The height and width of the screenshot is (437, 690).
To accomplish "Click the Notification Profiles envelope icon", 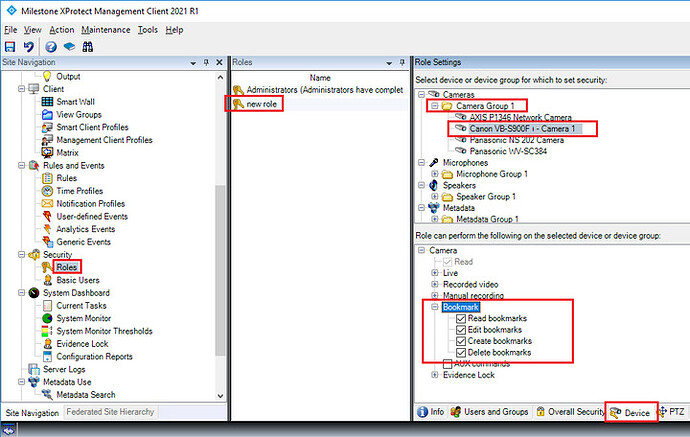I will point(47,204).
